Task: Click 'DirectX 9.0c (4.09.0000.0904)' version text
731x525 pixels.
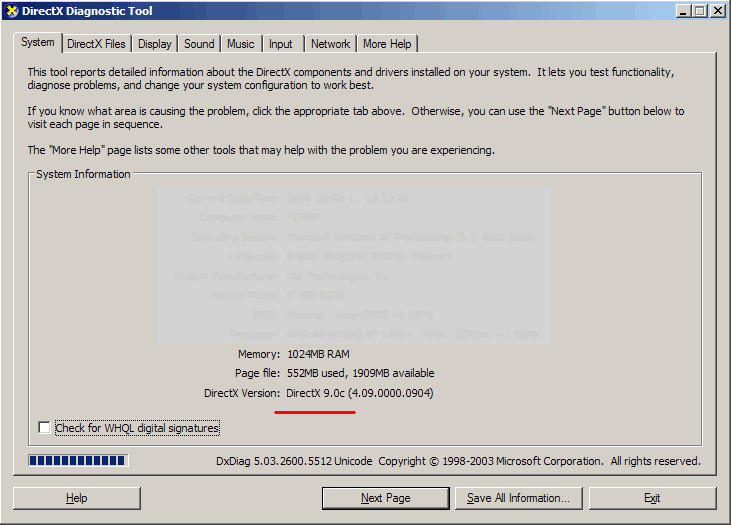Action: (x=360, y=394)
